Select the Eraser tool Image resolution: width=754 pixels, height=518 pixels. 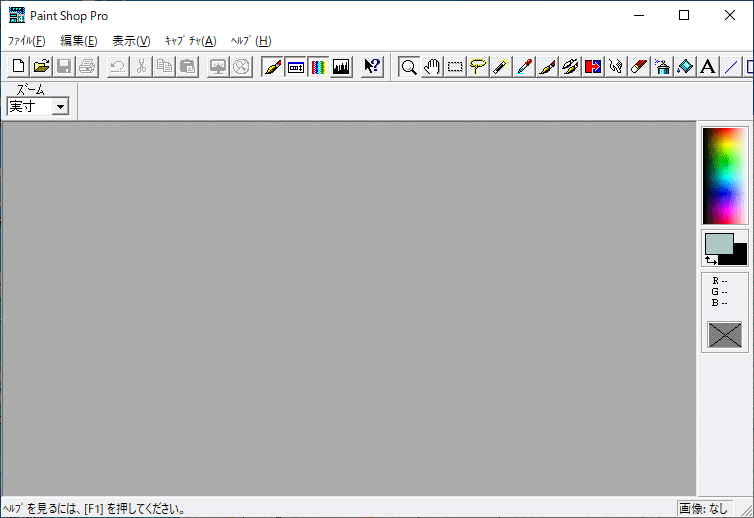pos(640,66)
